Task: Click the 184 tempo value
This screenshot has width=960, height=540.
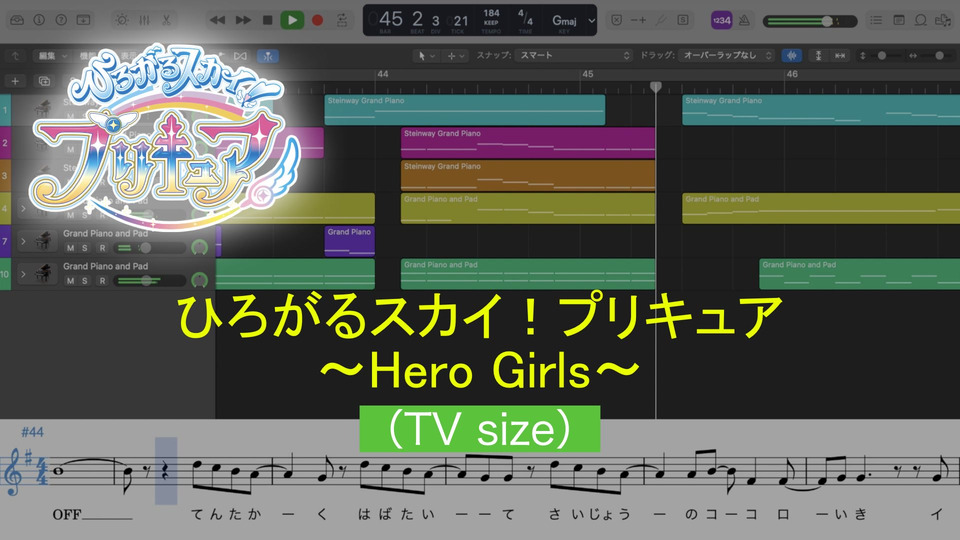Action: pos(492,13)
